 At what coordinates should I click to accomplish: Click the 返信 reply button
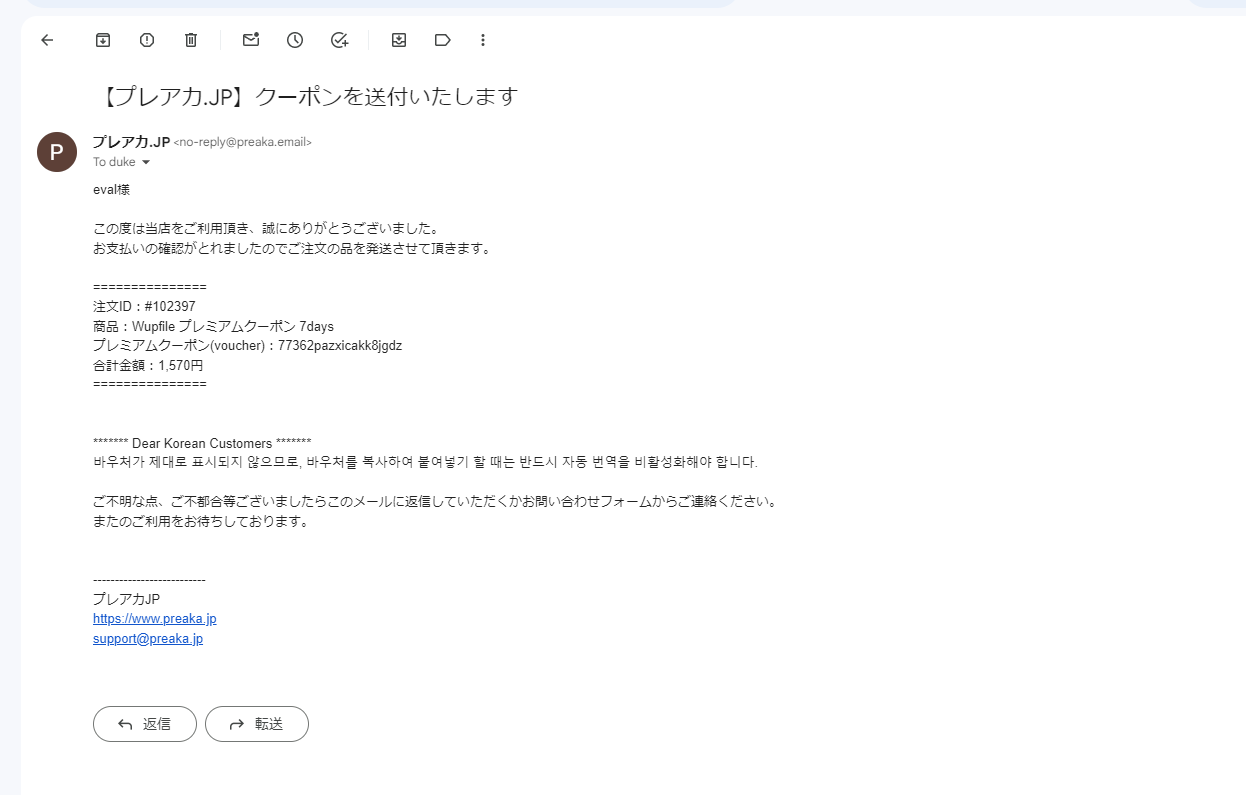click(x=145, y=724)
